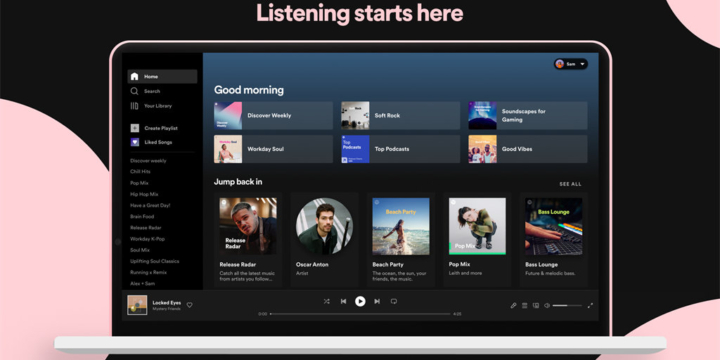Like the song Locked Eyes
720x360 pixels.
[189, 305]
